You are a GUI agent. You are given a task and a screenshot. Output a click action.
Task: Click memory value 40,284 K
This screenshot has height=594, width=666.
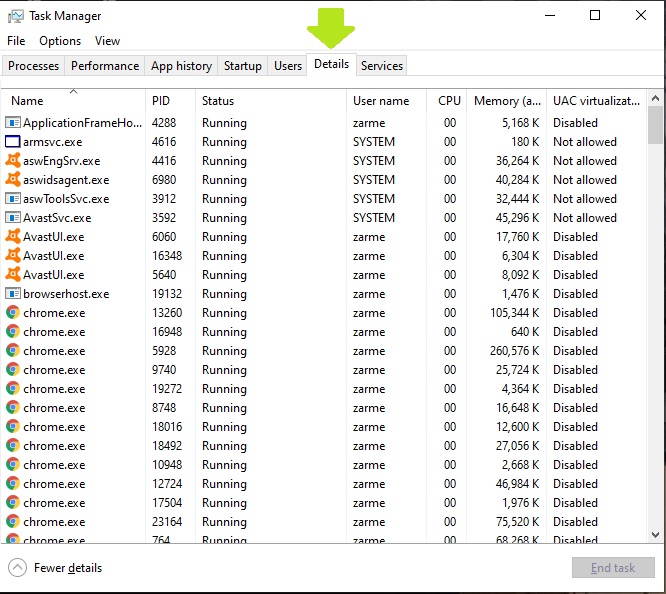[517, 180]
